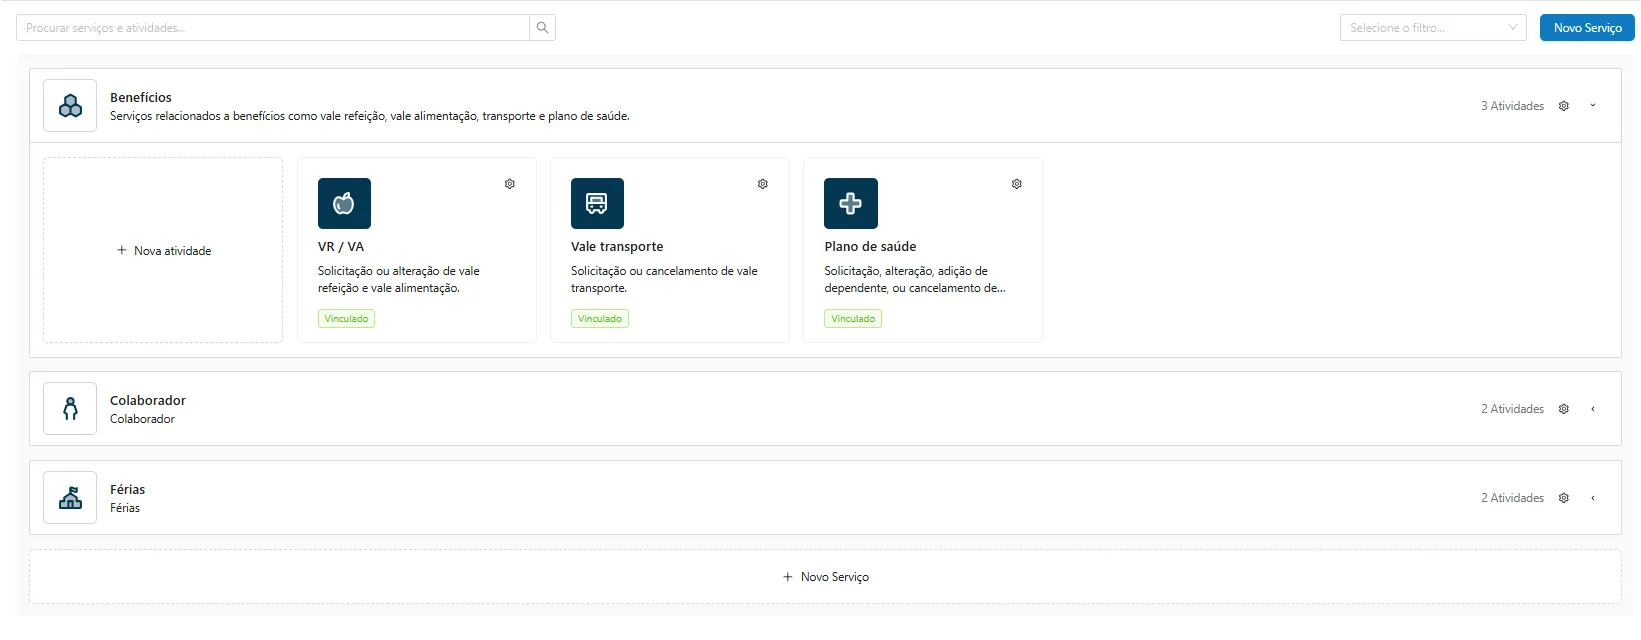
Task: Open the VR / VA card title
Action: (x=341, y=247)
